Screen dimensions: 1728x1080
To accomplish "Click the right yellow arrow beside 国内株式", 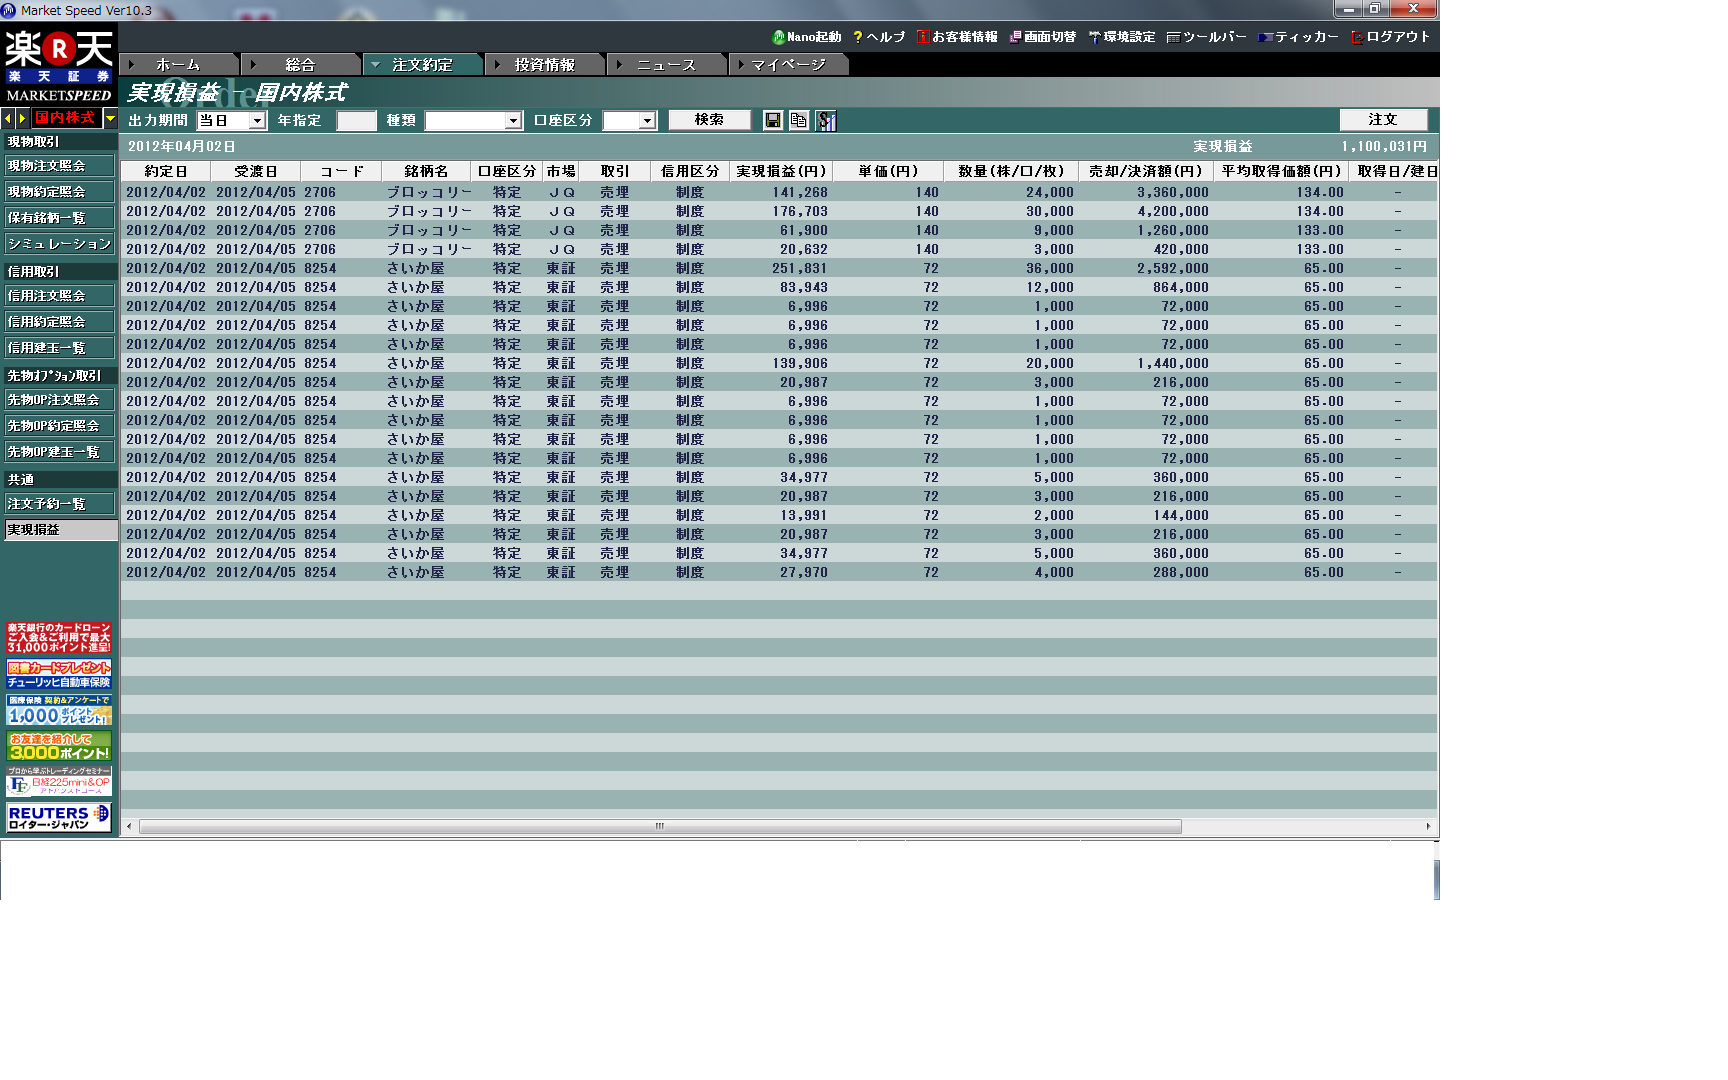I will pos(22,118).
